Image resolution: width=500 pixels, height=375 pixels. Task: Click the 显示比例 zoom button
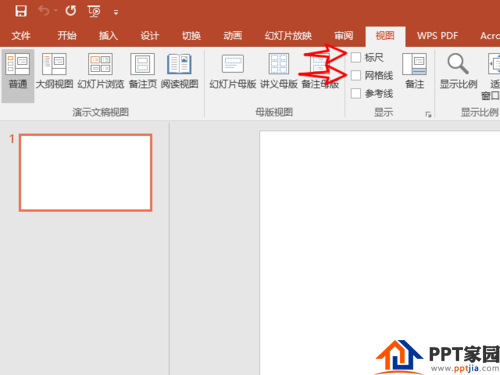click(458, 72)
